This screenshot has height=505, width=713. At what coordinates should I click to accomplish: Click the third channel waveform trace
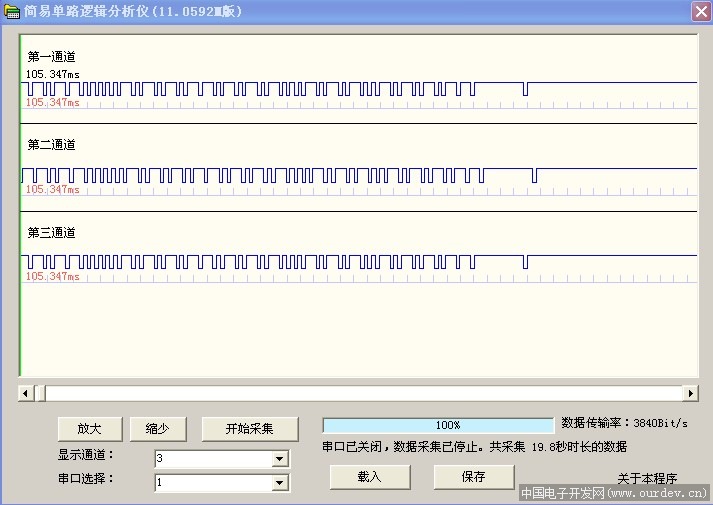tap(359, 262)
